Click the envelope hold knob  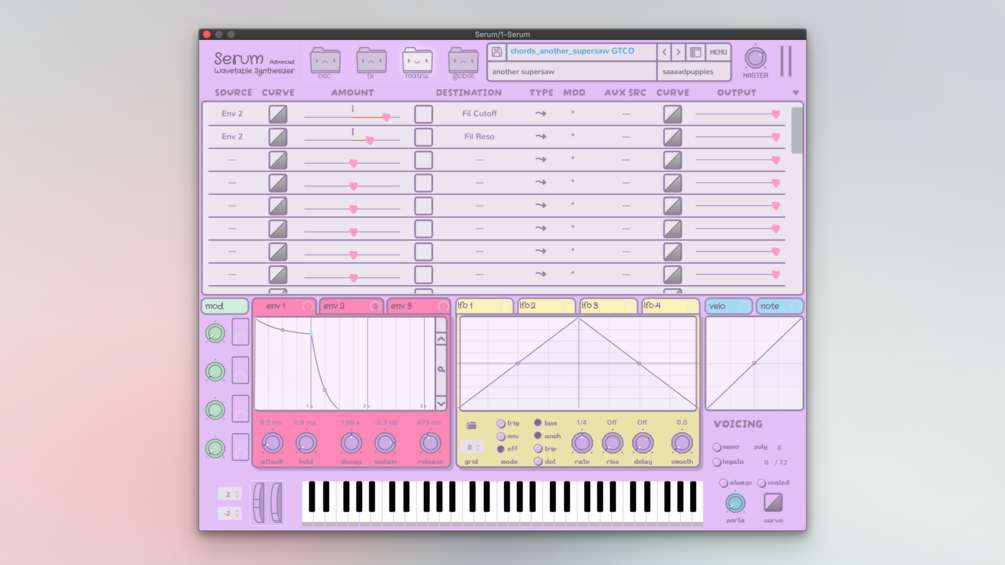[x=306, y=443]
